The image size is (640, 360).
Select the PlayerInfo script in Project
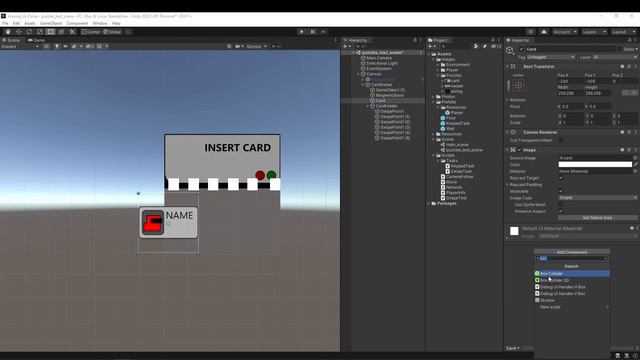[x=456, y=192]
